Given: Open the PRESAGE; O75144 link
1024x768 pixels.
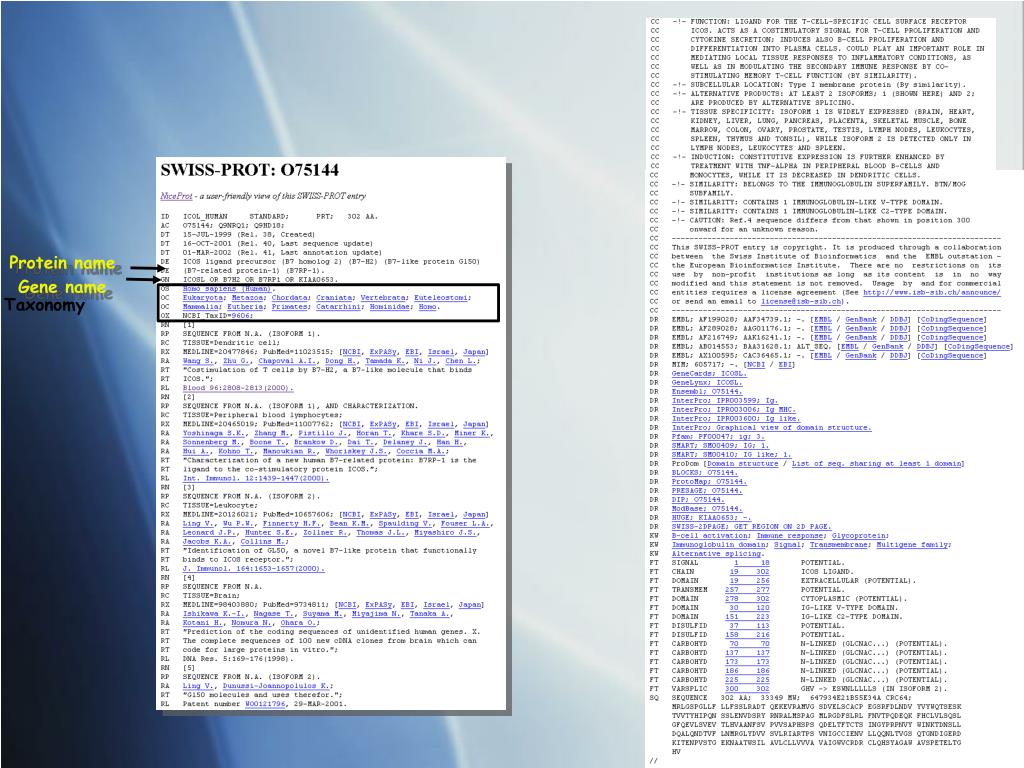Looking at the screenshot, I should point(707,491).
